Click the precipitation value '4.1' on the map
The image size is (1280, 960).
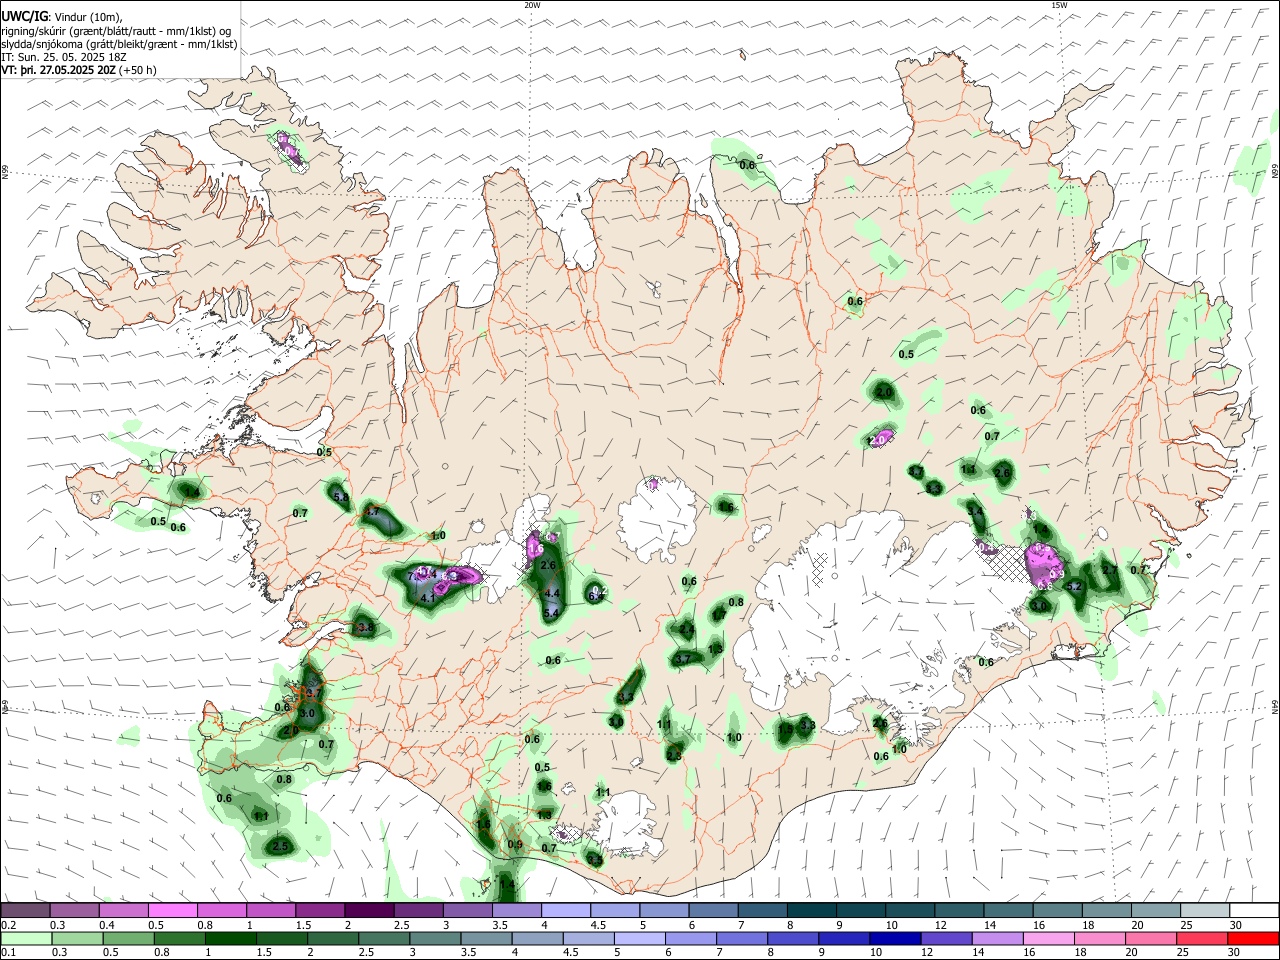(428, 598)
